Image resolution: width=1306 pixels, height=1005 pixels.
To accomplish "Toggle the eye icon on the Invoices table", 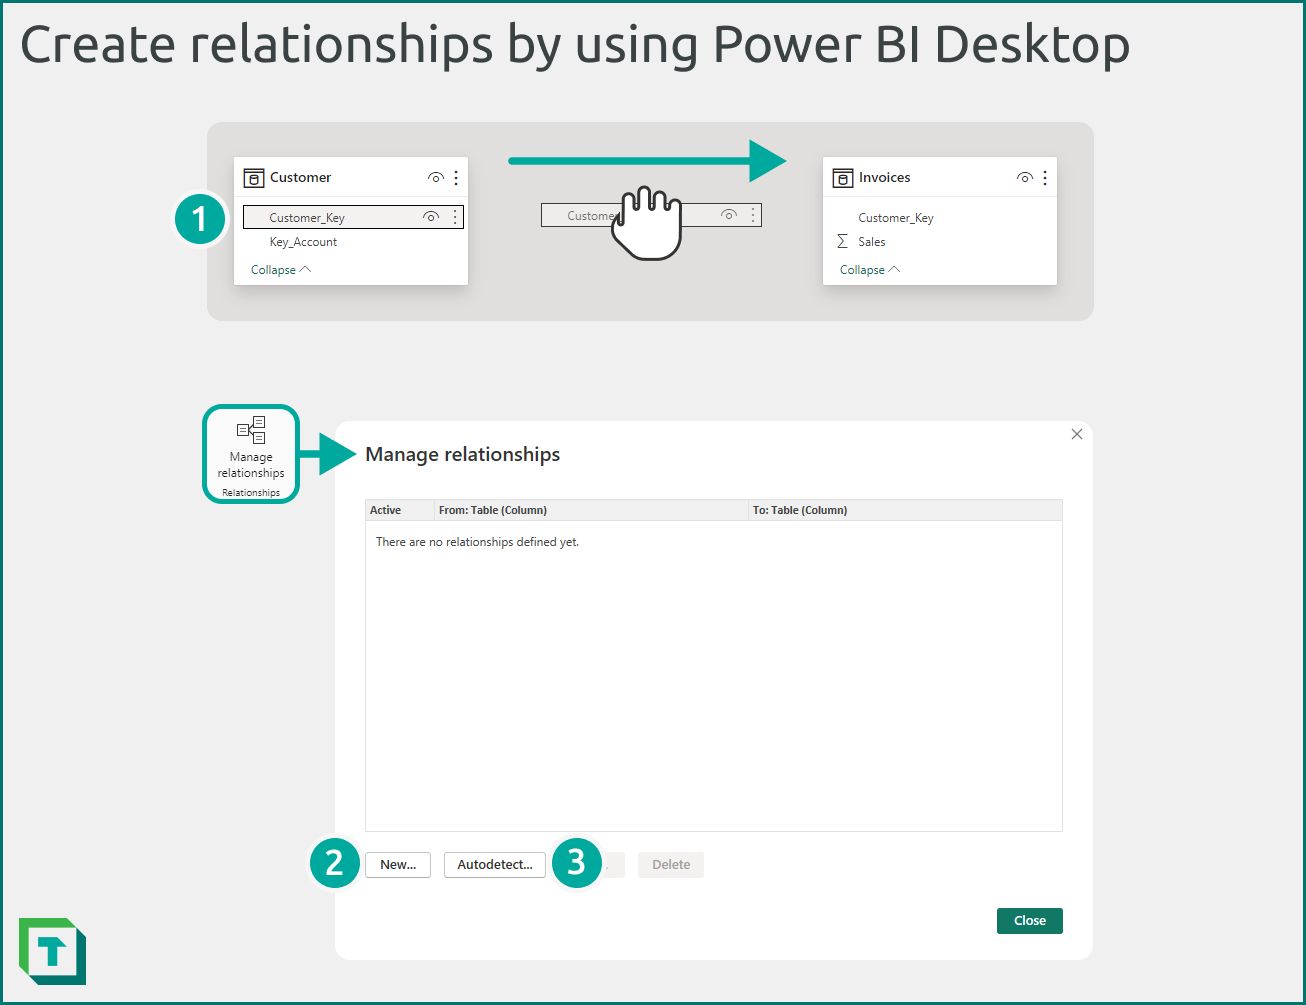I will click(x=1024, y=177).
